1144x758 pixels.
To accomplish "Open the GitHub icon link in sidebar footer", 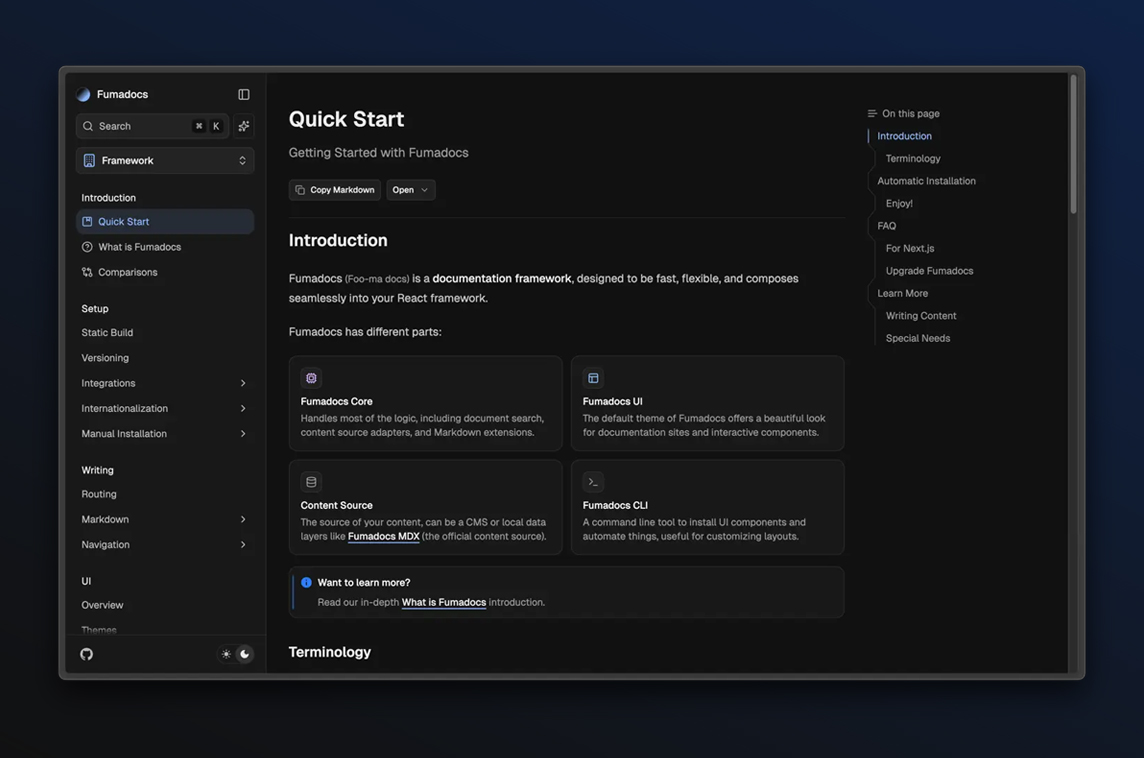I will tap(87, 654).
